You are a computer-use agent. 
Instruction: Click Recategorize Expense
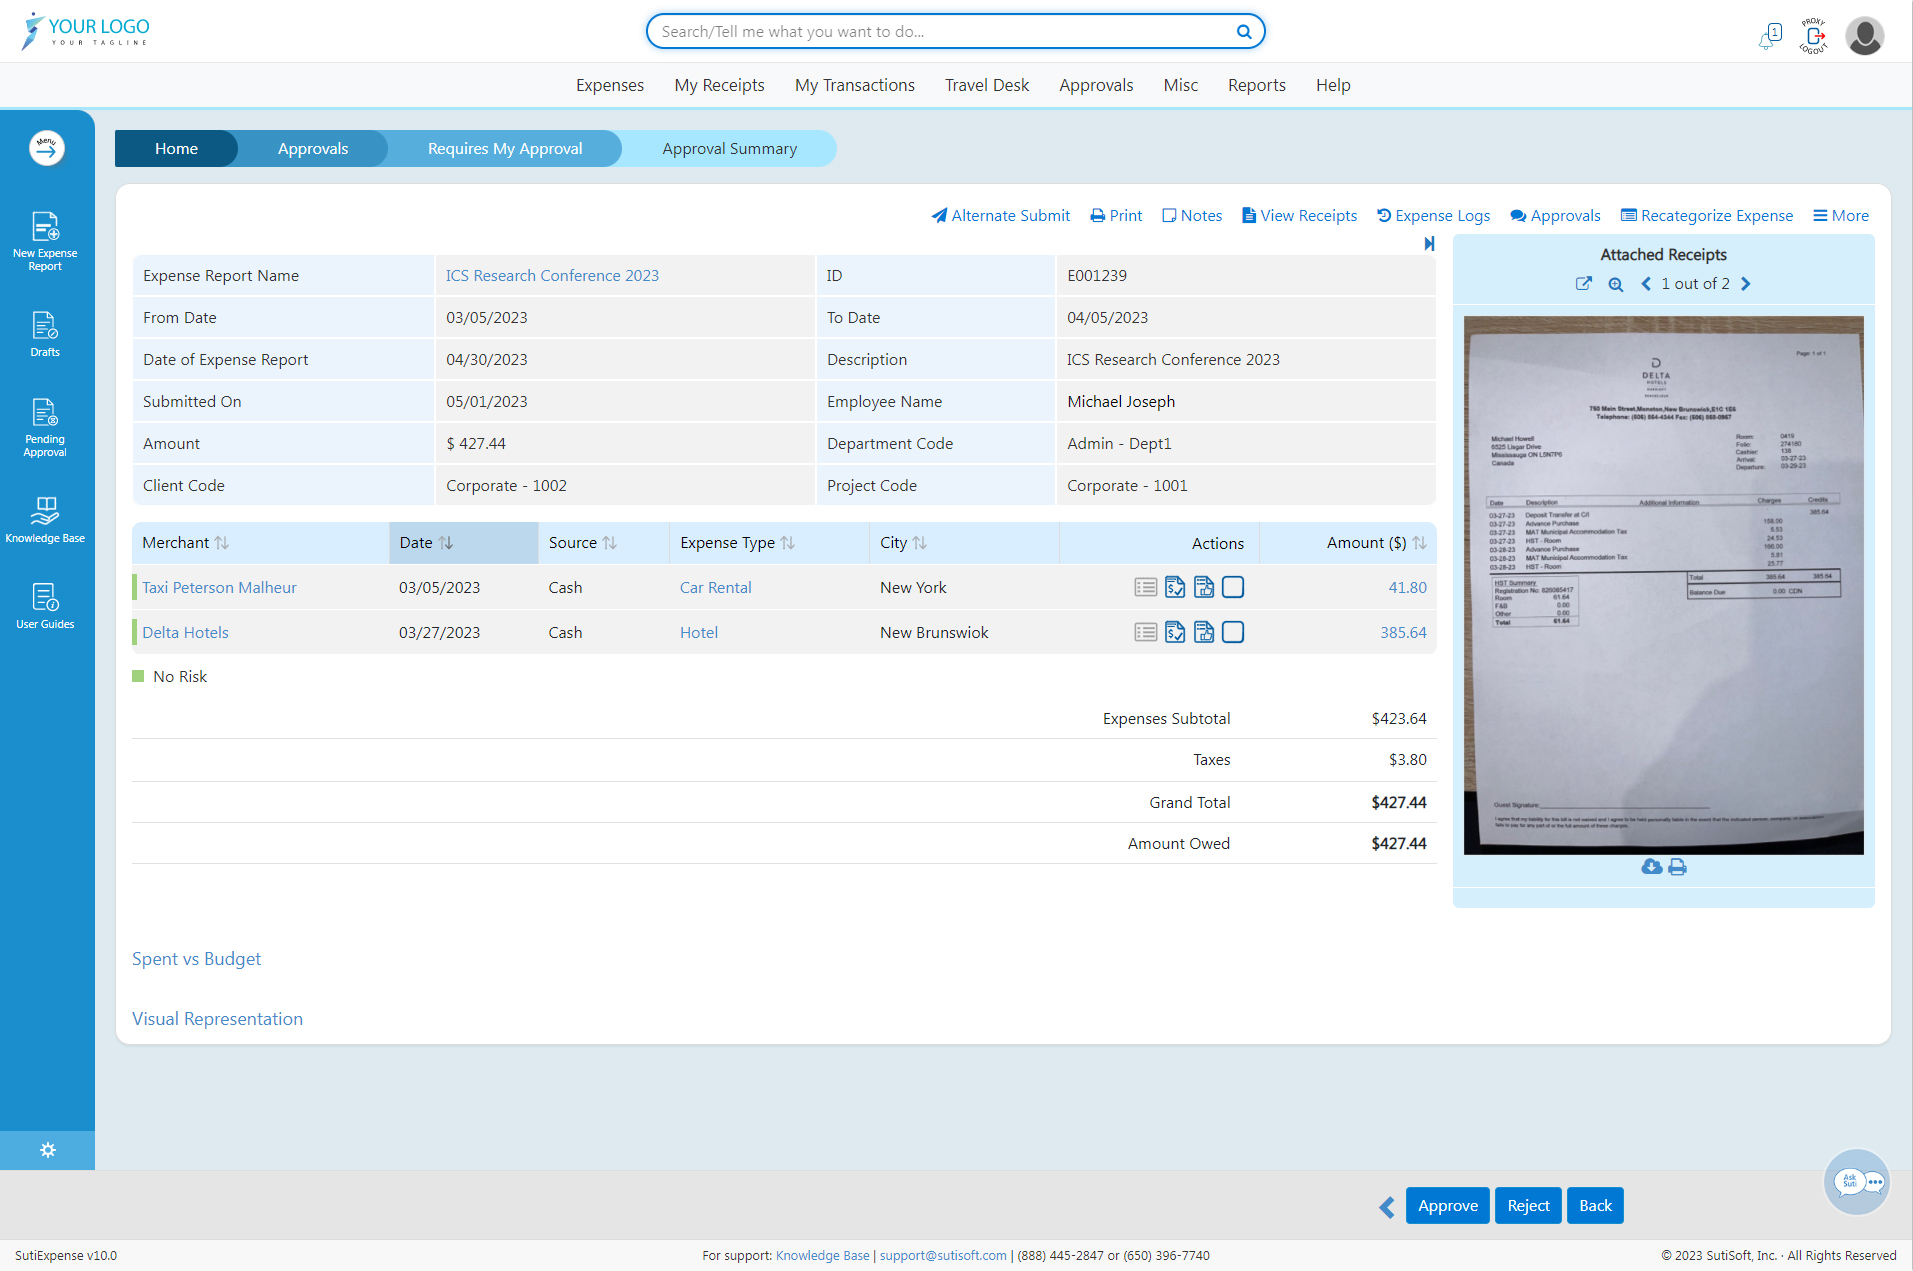tap(1707, 216)
